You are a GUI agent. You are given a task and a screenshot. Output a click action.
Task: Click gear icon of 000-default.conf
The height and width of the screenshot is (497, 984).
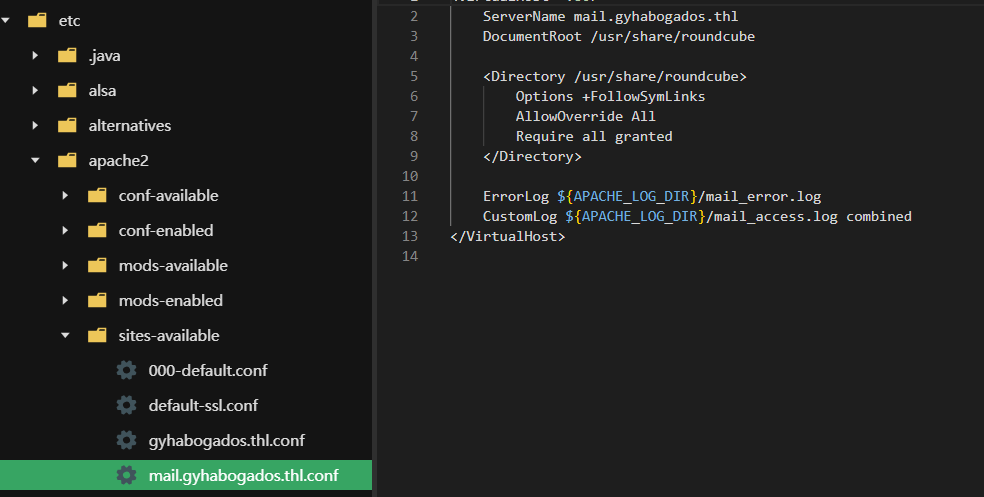tap(126, 370)
